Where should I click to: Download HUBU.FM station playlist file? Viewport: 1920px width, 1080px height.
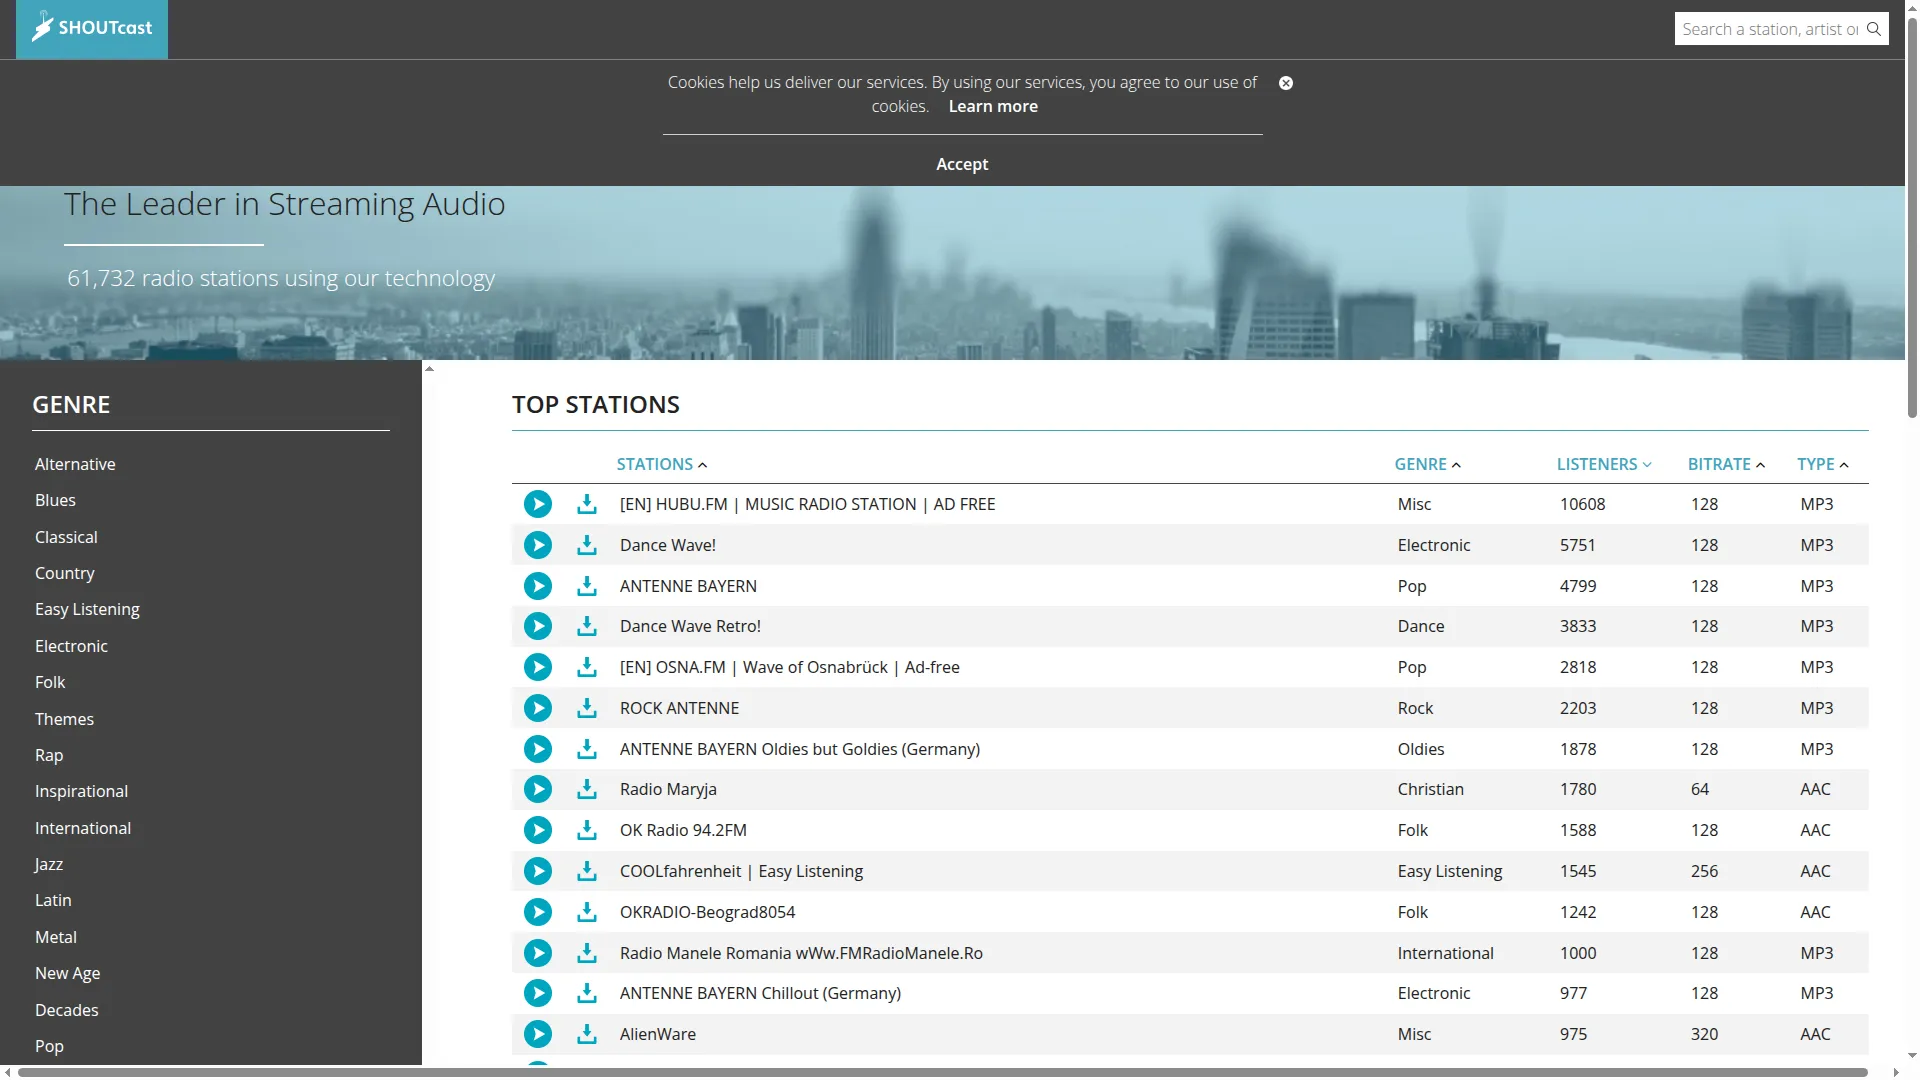point(587,504)
